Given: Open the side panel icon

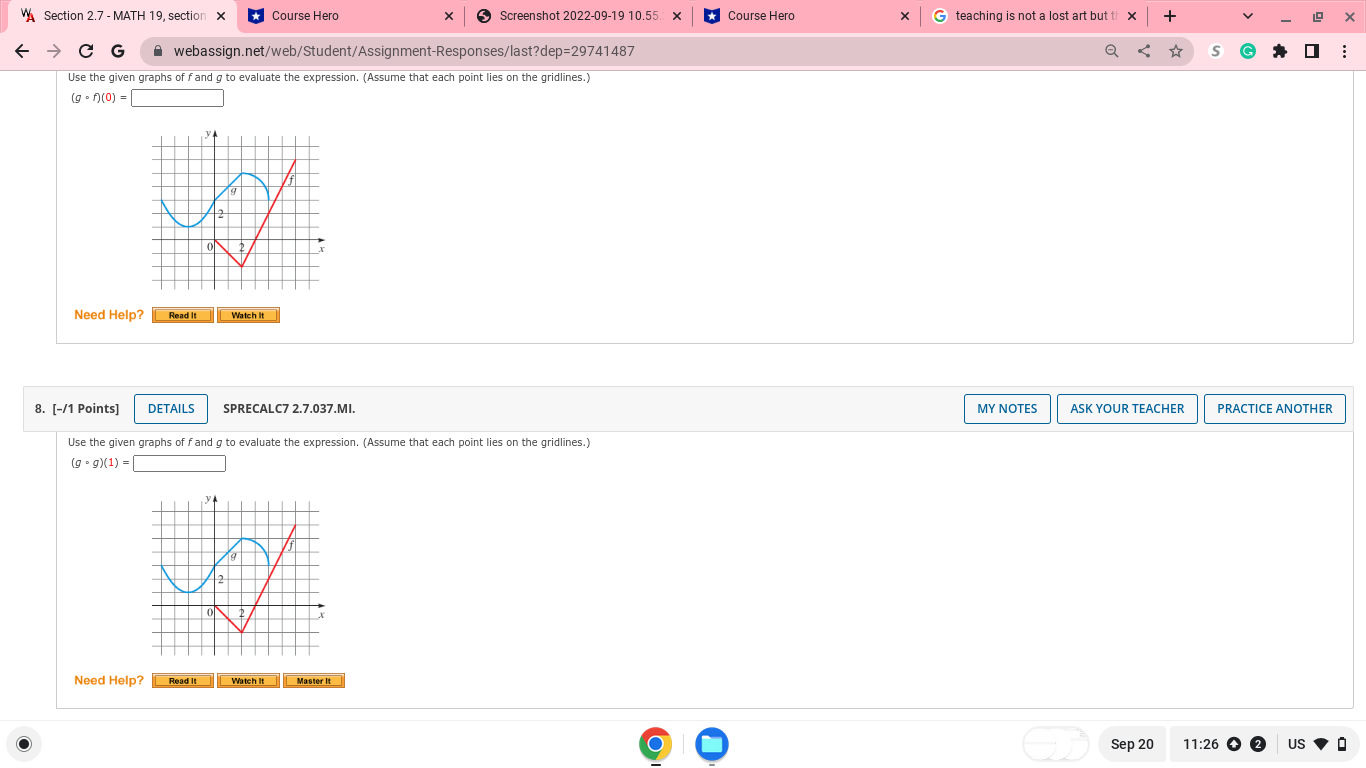Looking at the screenshot, I should pos(1311,51).
